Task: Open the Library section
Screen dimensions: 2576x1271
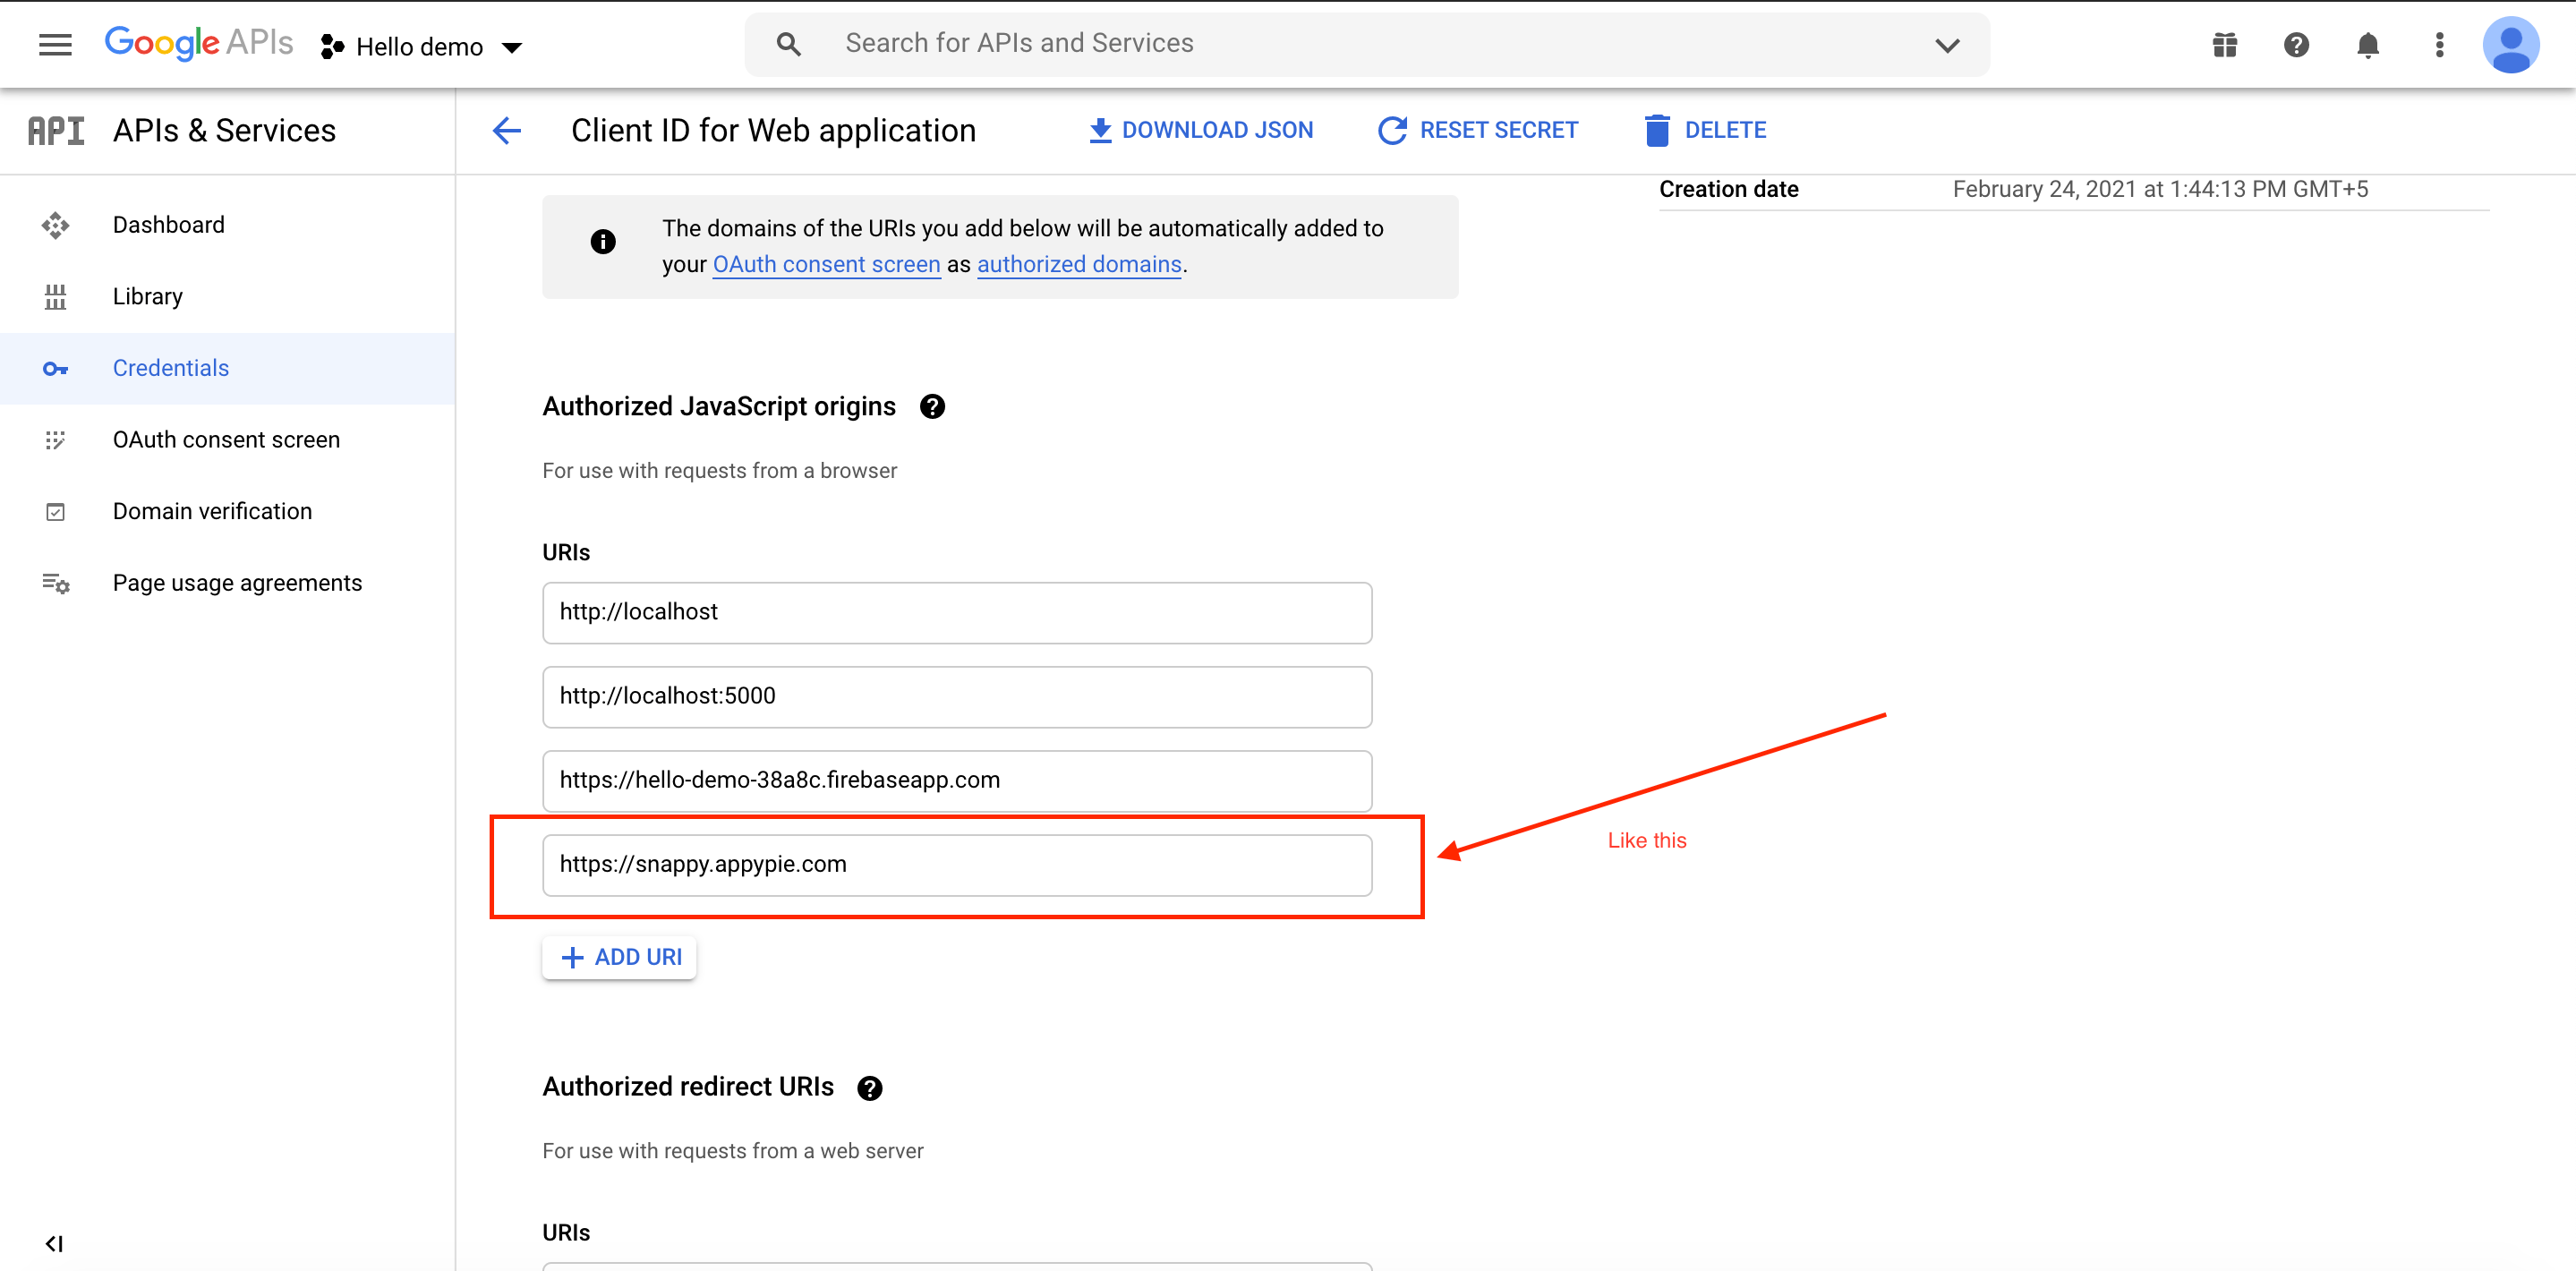Action: pos(147,297)
